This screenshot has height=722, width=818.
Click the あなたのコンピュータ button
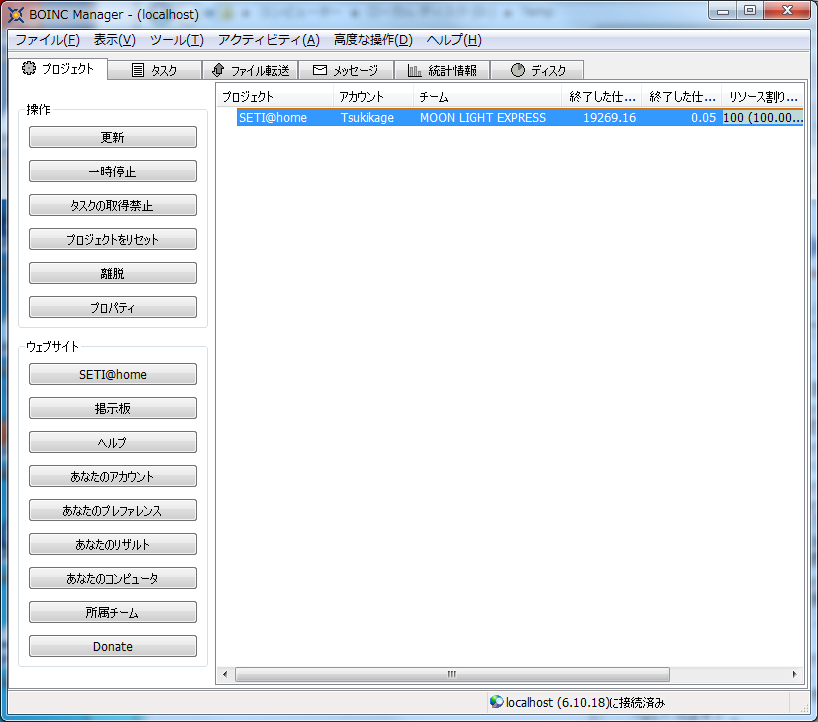(113, 577)
